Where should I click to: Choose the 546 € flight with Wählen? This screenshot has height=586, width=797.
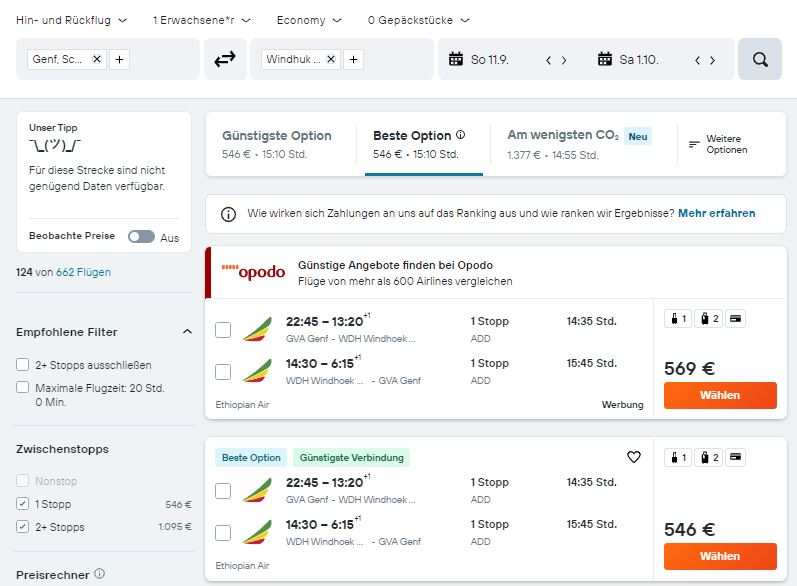click(720, 556)
